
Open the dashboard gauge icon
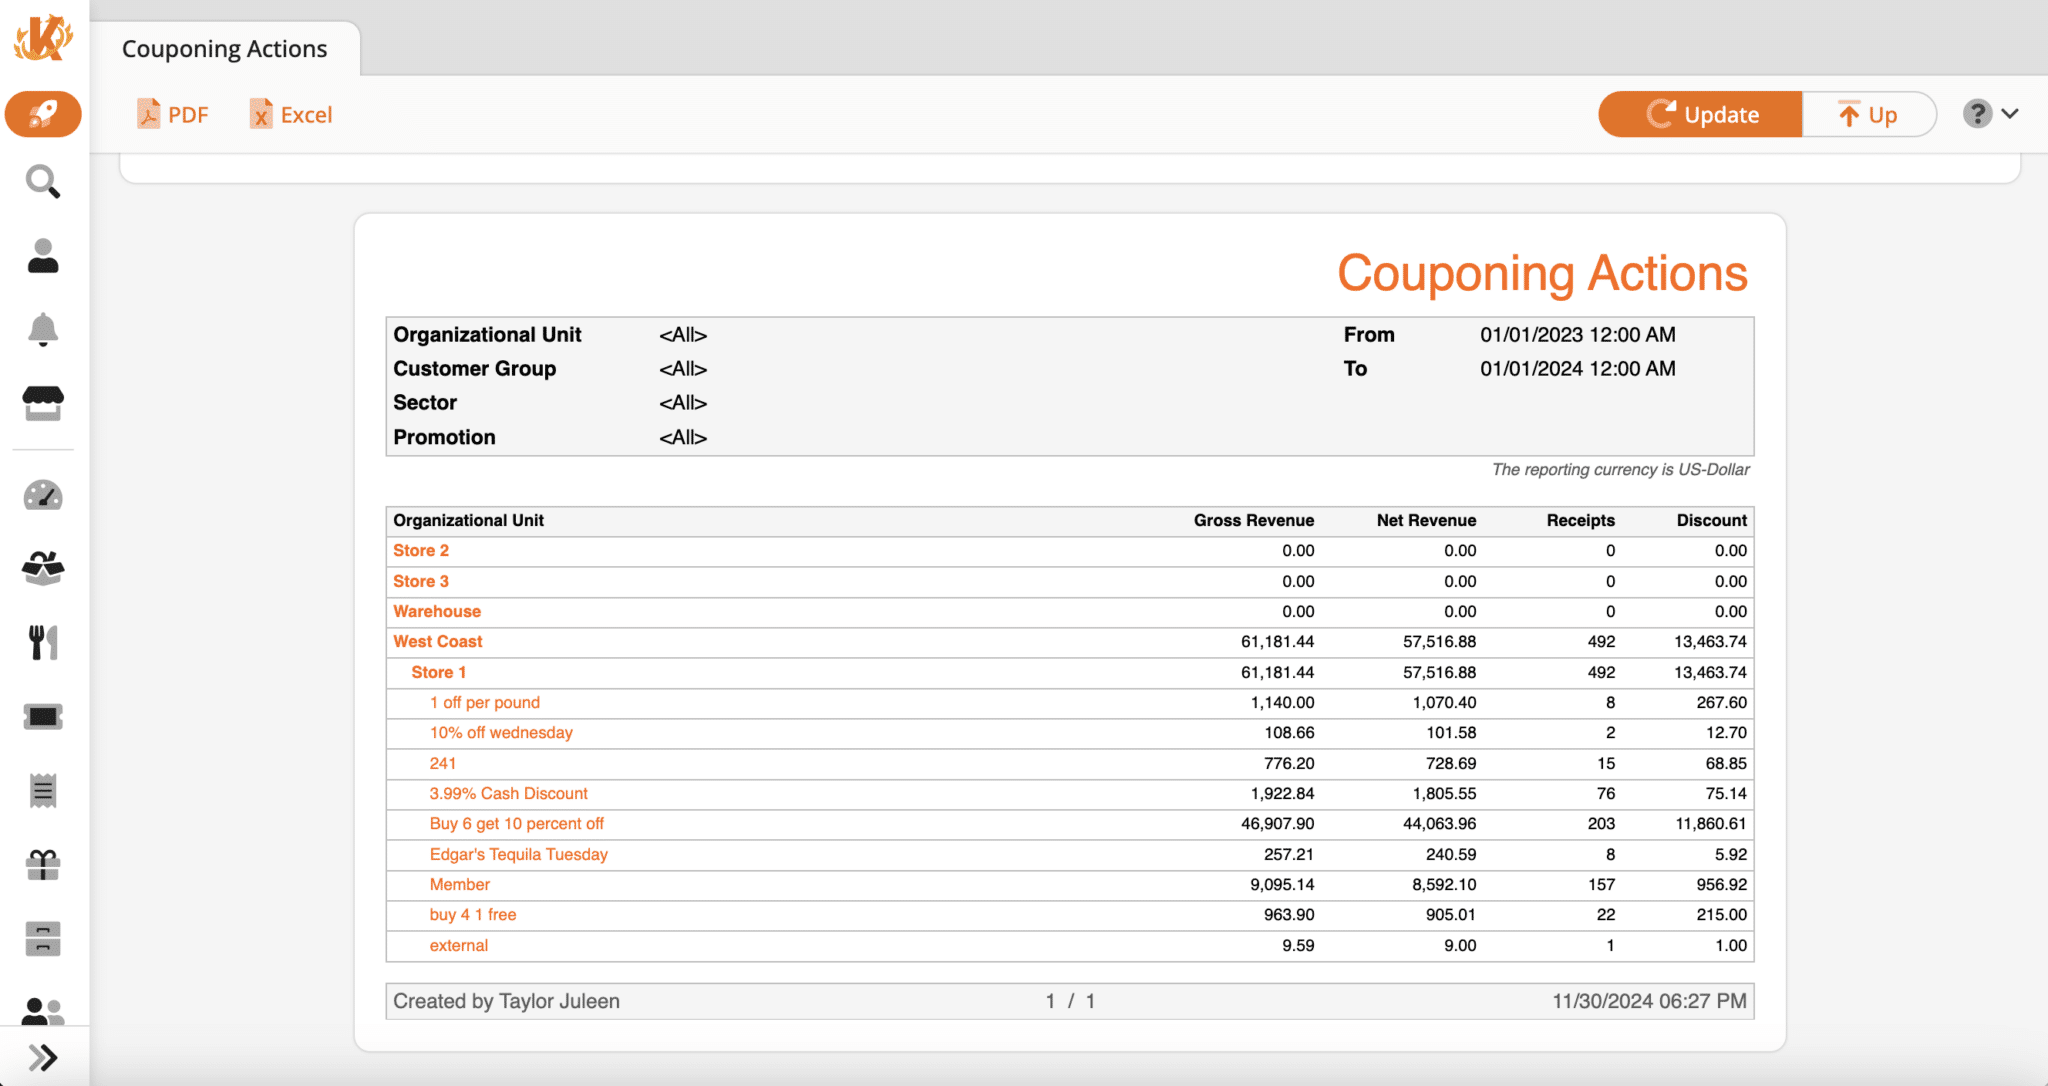coord(43,494)
